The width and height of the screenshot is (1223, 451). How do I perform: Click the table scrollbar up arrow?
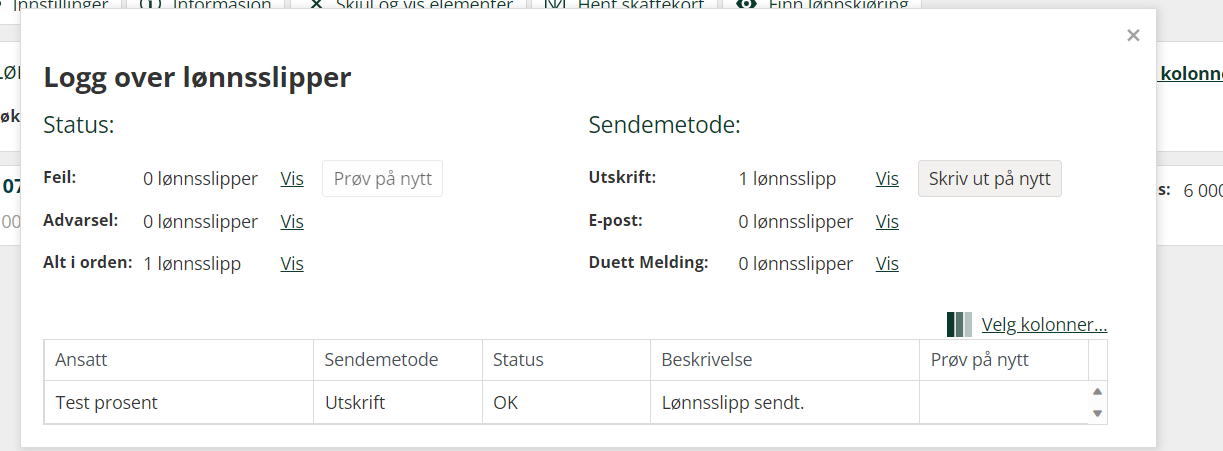[x=1097, y=392]
